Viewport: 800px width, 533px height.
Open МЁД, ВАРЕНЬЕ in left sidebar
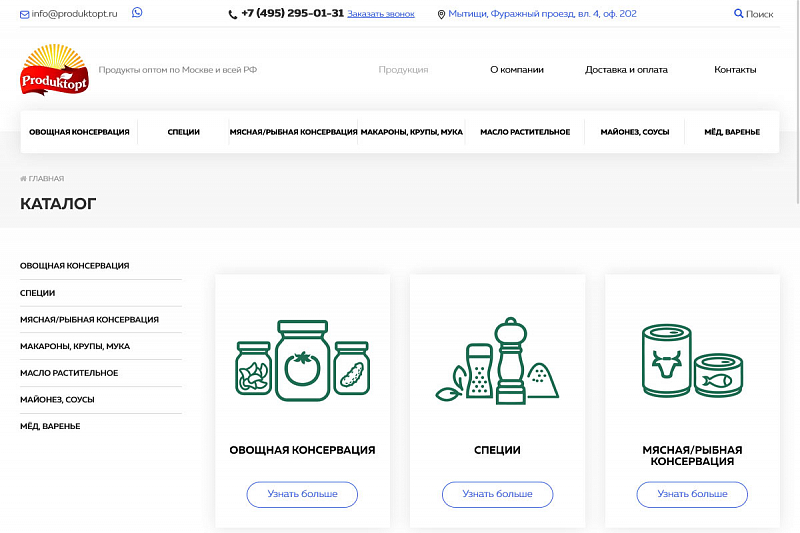[x=50, y=426]
